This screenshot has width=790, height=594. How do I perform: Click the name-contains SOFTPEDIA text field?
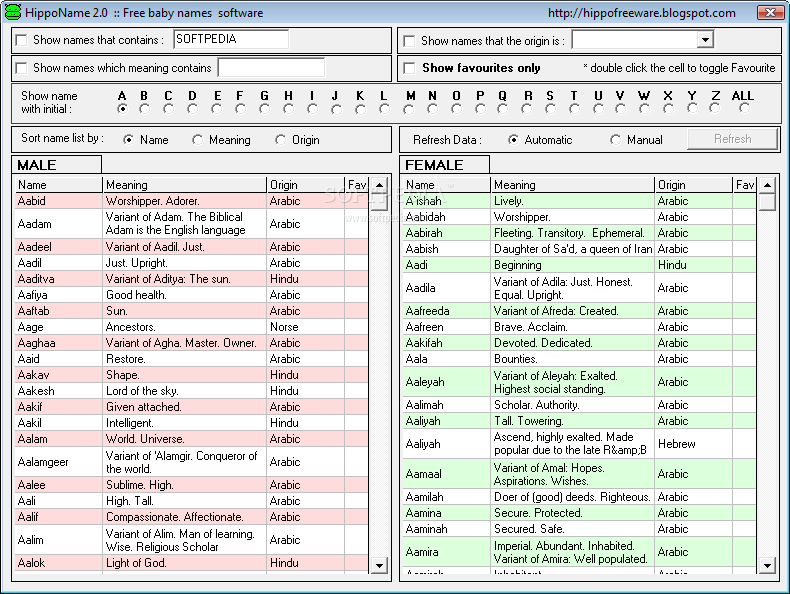click(x=231, y=39)
